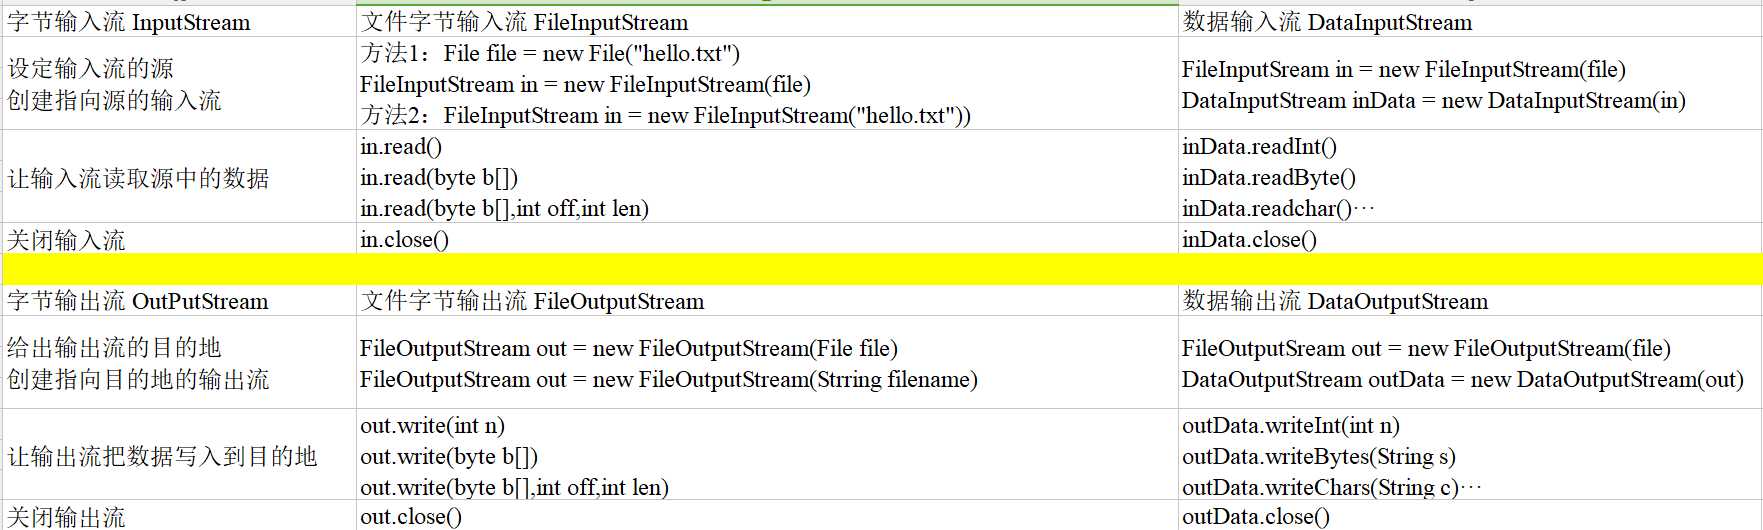
Task: Select the inData.close() cell
Action: [x=1470, y=239]
